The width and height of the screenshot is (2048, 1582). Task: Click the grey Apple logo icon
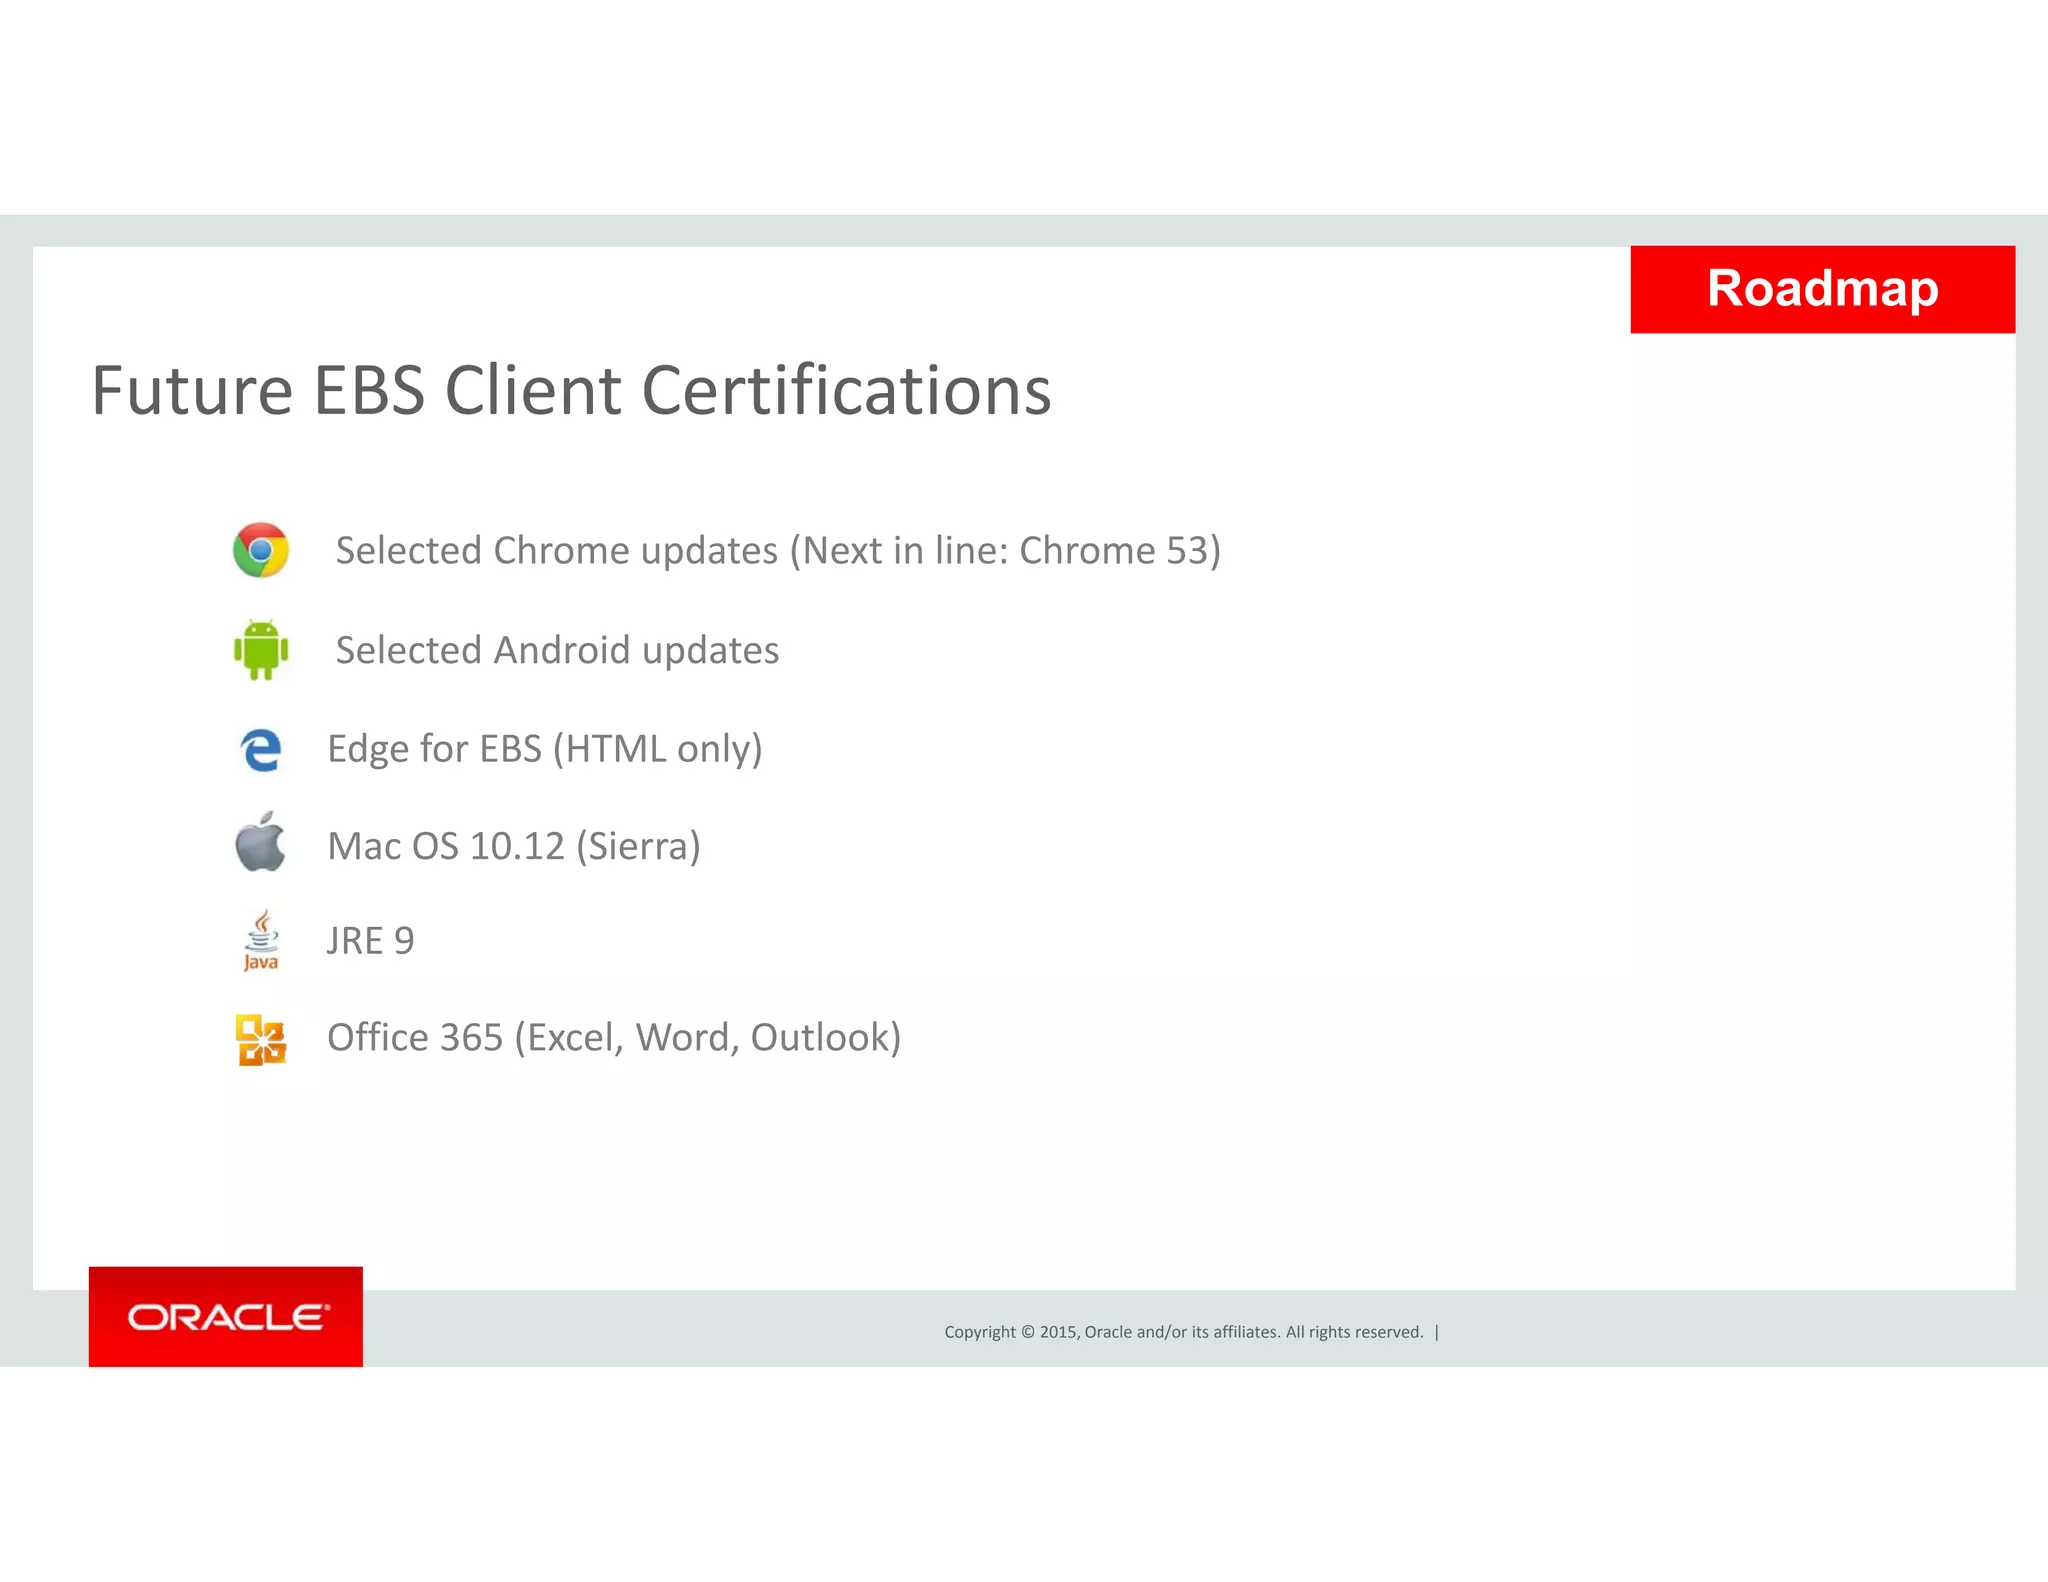coord(260,842)
